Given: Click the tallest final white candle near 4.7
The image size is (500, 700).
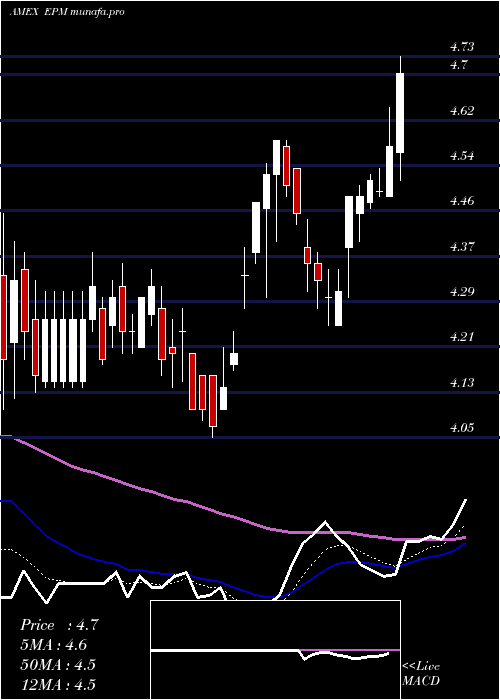Looking at the screenshot, I should click(400, 113).
